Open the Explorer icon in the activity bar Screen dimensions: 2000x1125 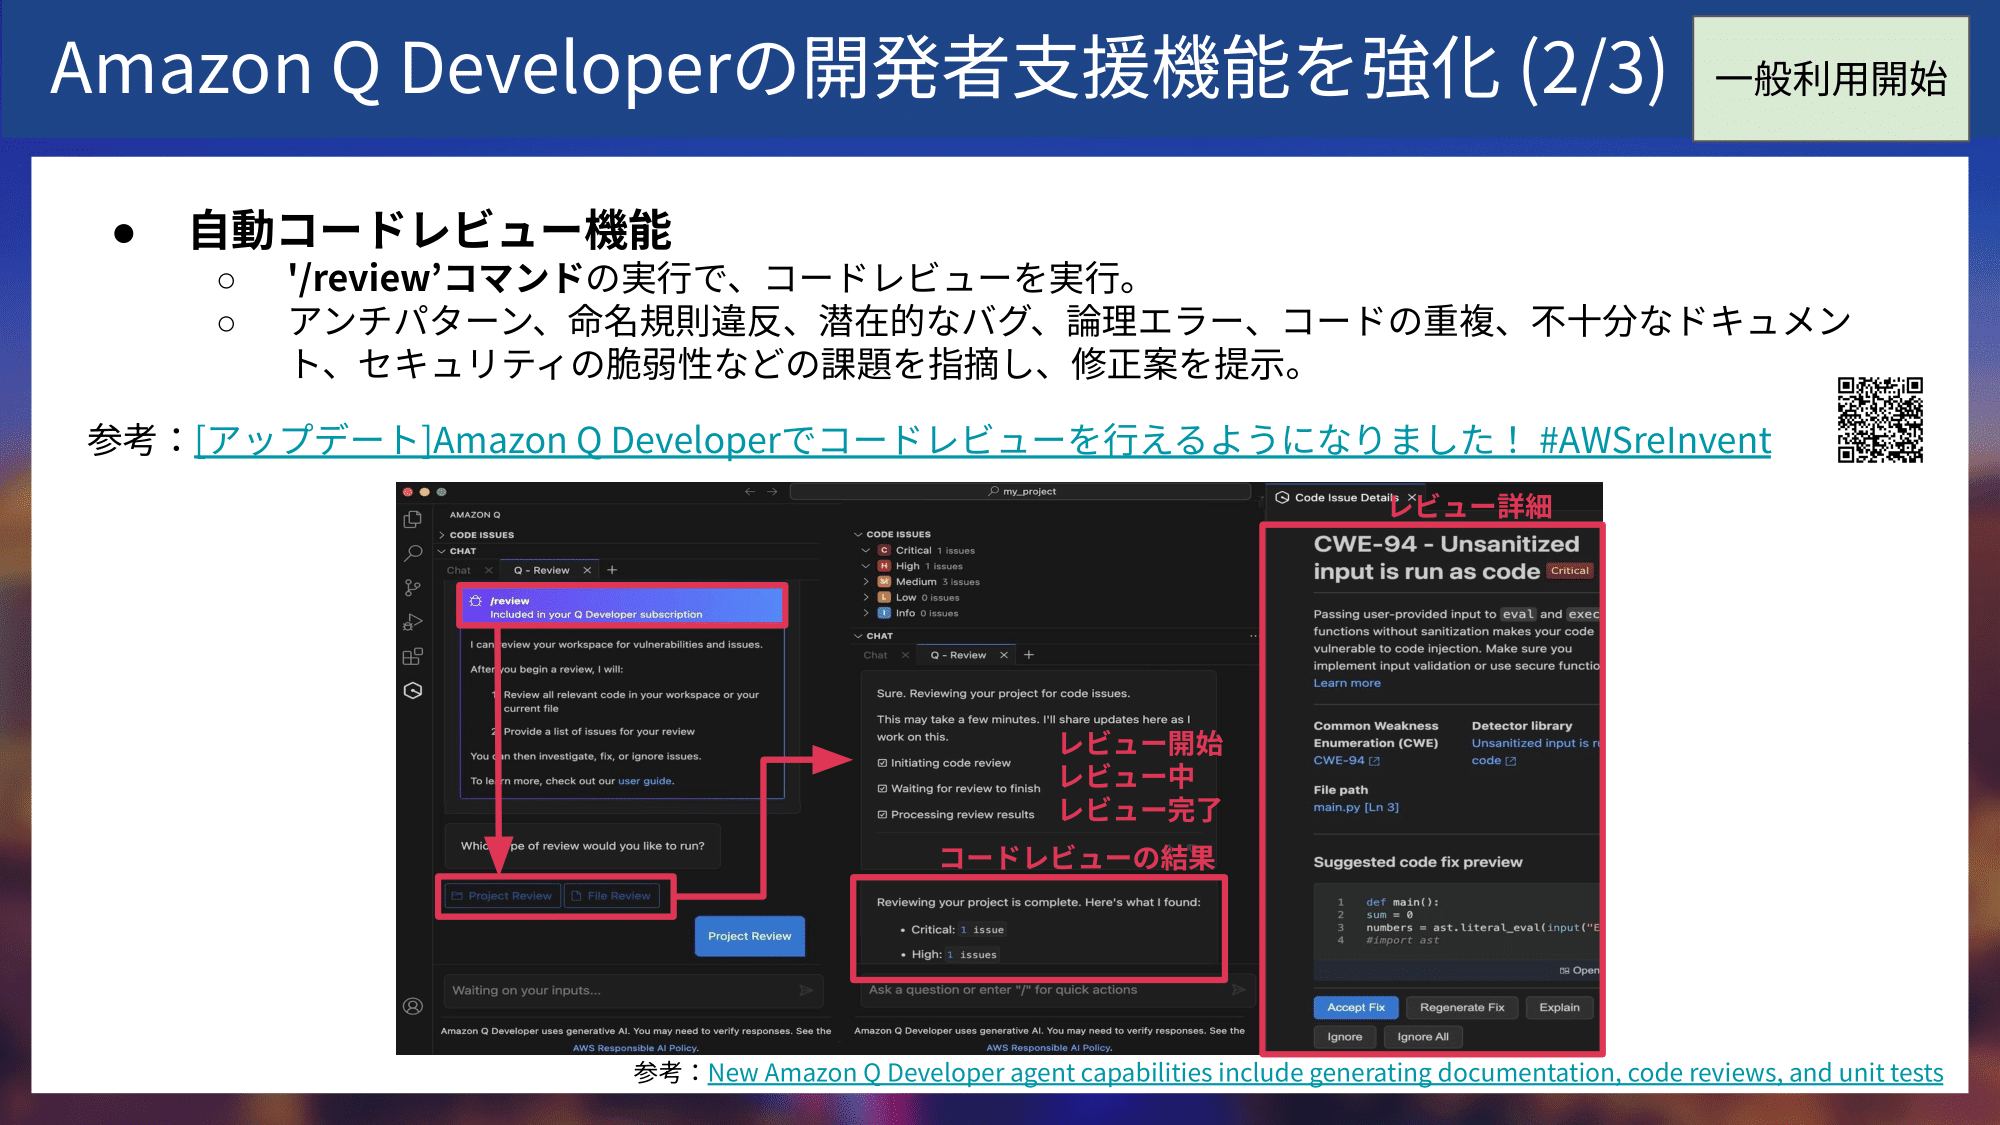412,520
